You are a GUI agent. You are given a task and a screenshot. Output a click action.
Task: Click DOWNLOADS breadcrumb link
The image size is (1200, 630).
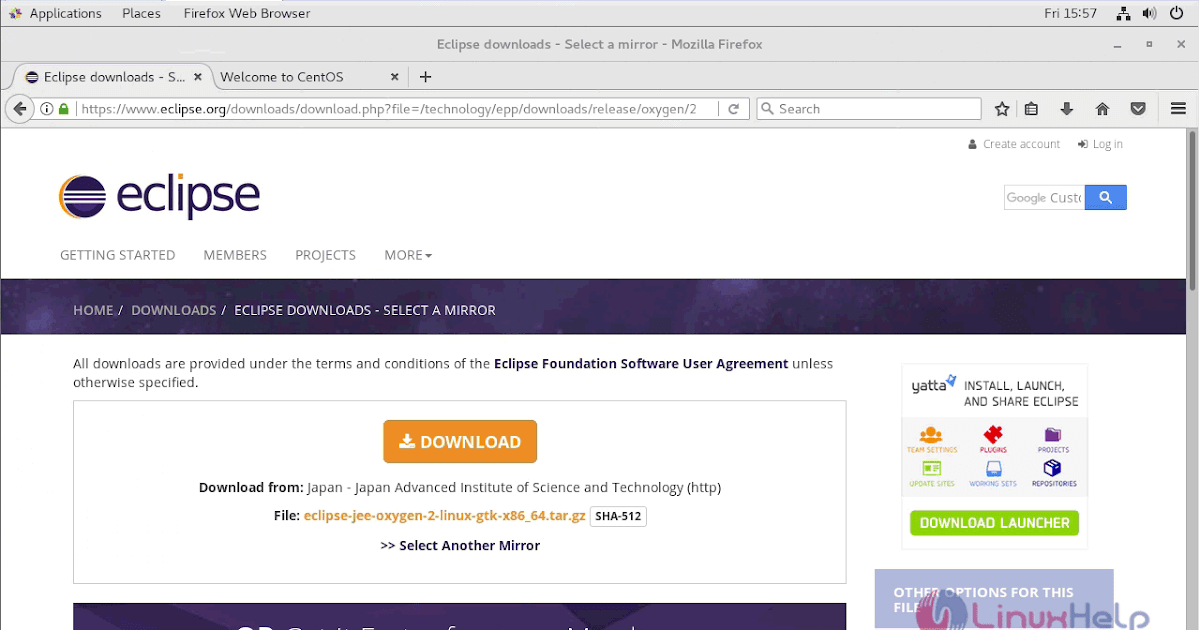(173, 310)
